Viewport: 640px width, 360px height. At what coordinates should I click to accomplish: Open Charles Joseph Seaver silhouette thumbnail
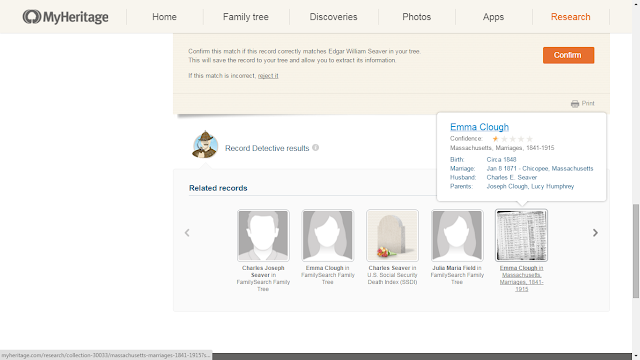263,236
